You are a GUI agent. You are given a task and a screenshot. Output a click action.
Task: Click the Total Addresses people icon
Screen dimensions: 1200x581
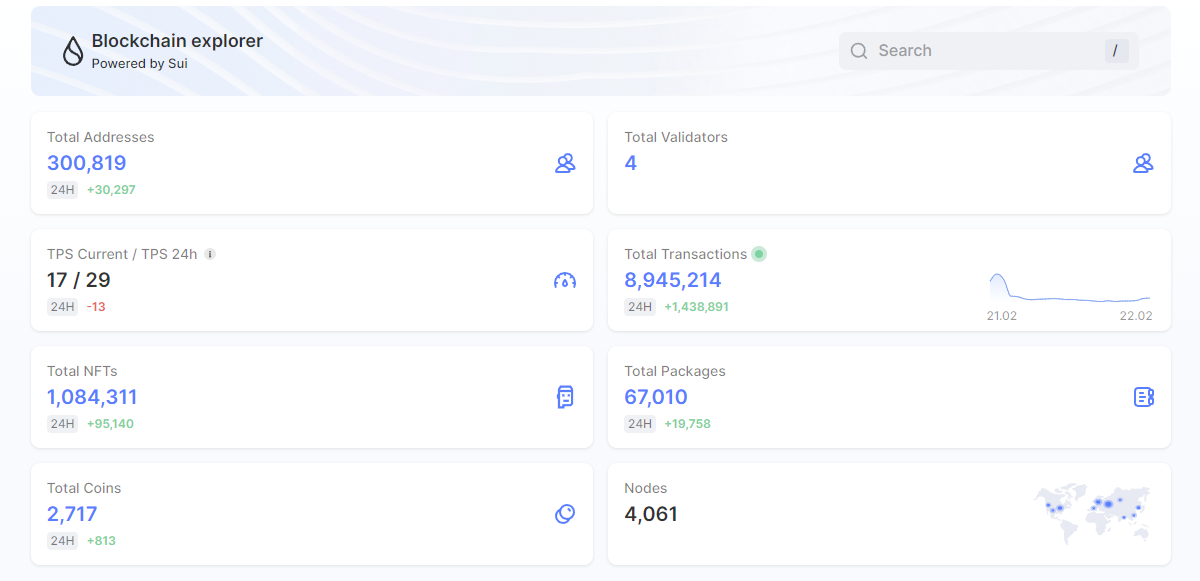tap(565, 163)
